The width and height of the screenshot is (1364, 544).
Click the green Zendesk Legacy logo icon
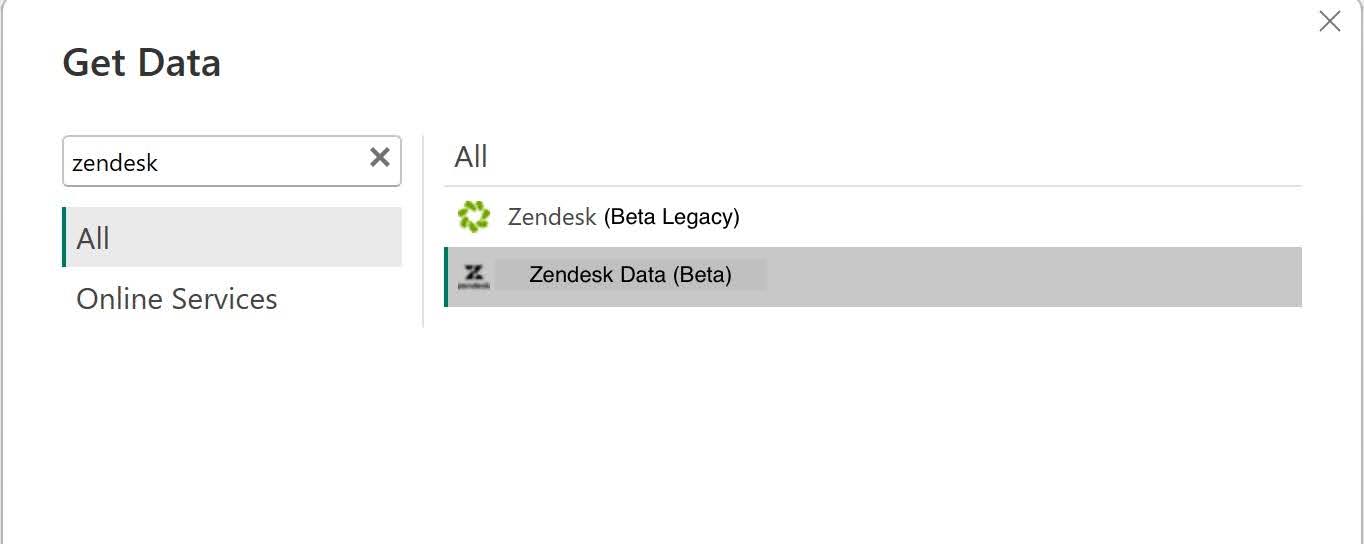pyautogui.click(x=473, y=216)
